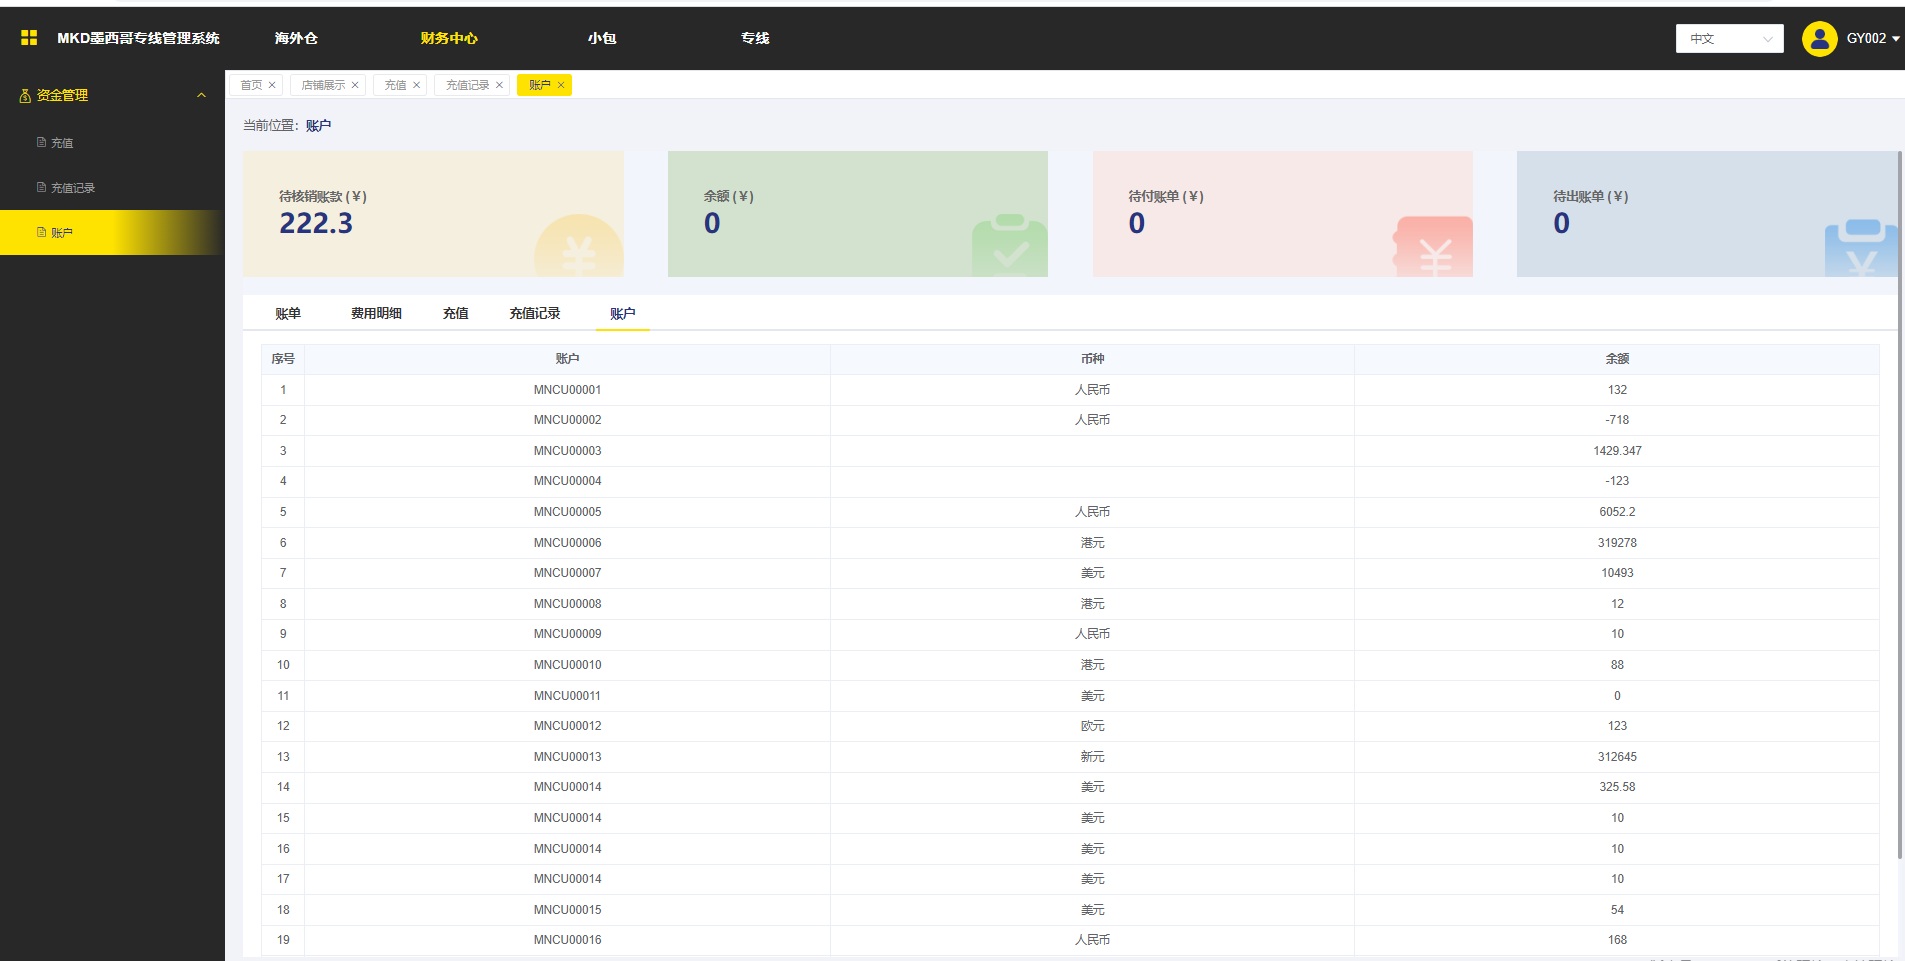This screenshot has width=1905, height=961.
Task: Close the 首页 tab
Action: [272, 86]
